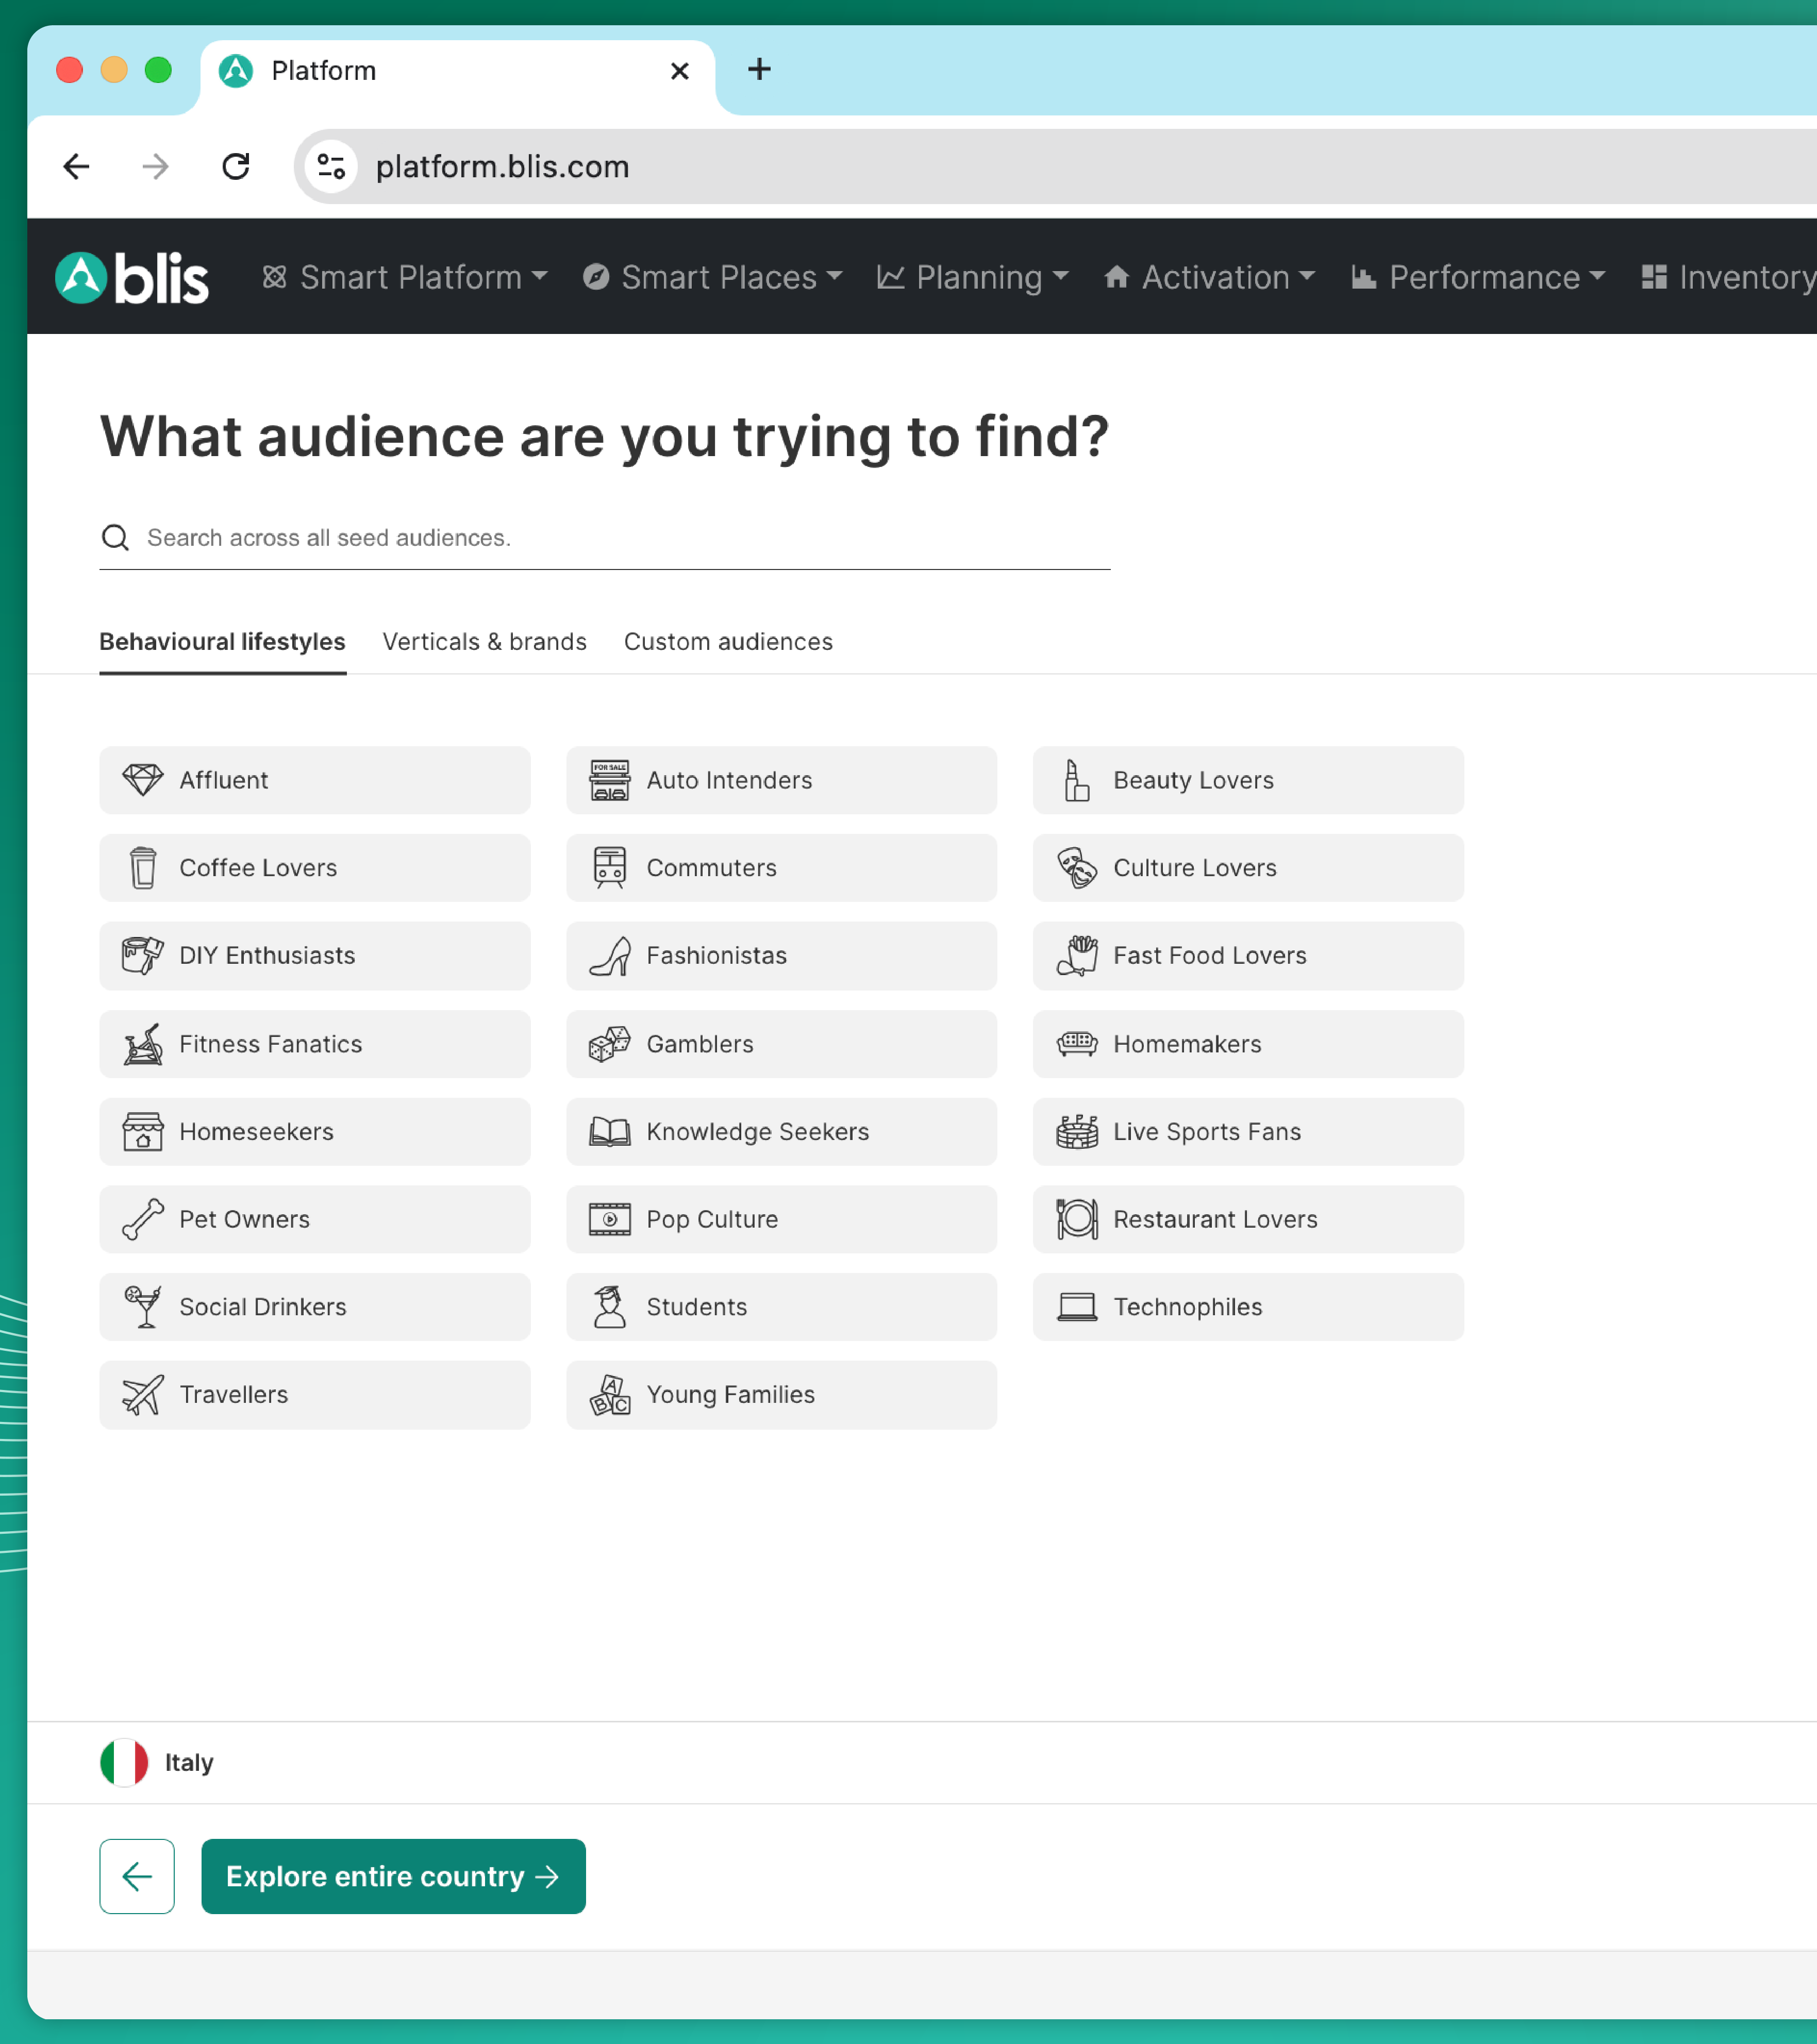Expand the Smart Places menu
The height and width of the screenshot is (2044, 1817).
(x=713, y=277)
